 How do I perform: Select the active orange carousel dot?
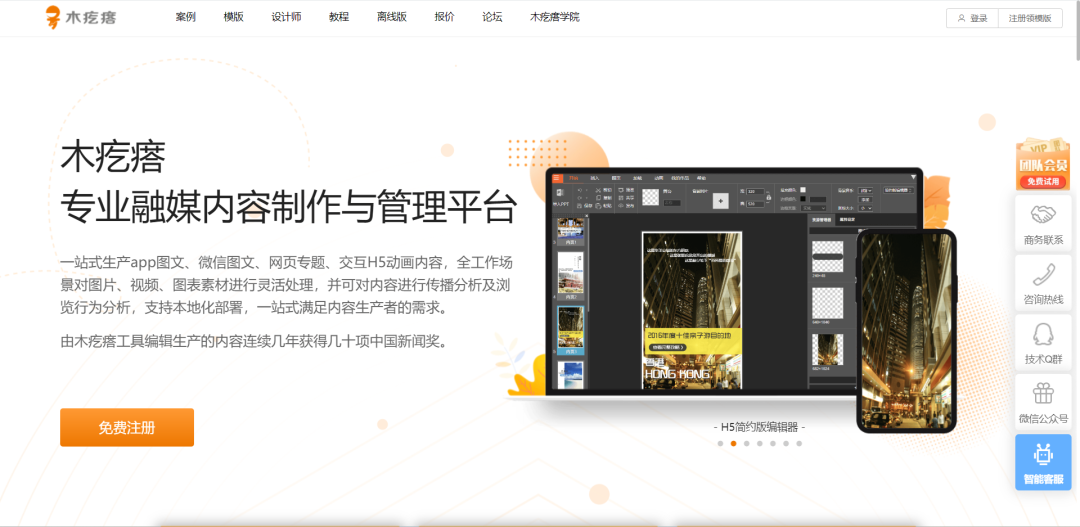click(x=734, y=444)
